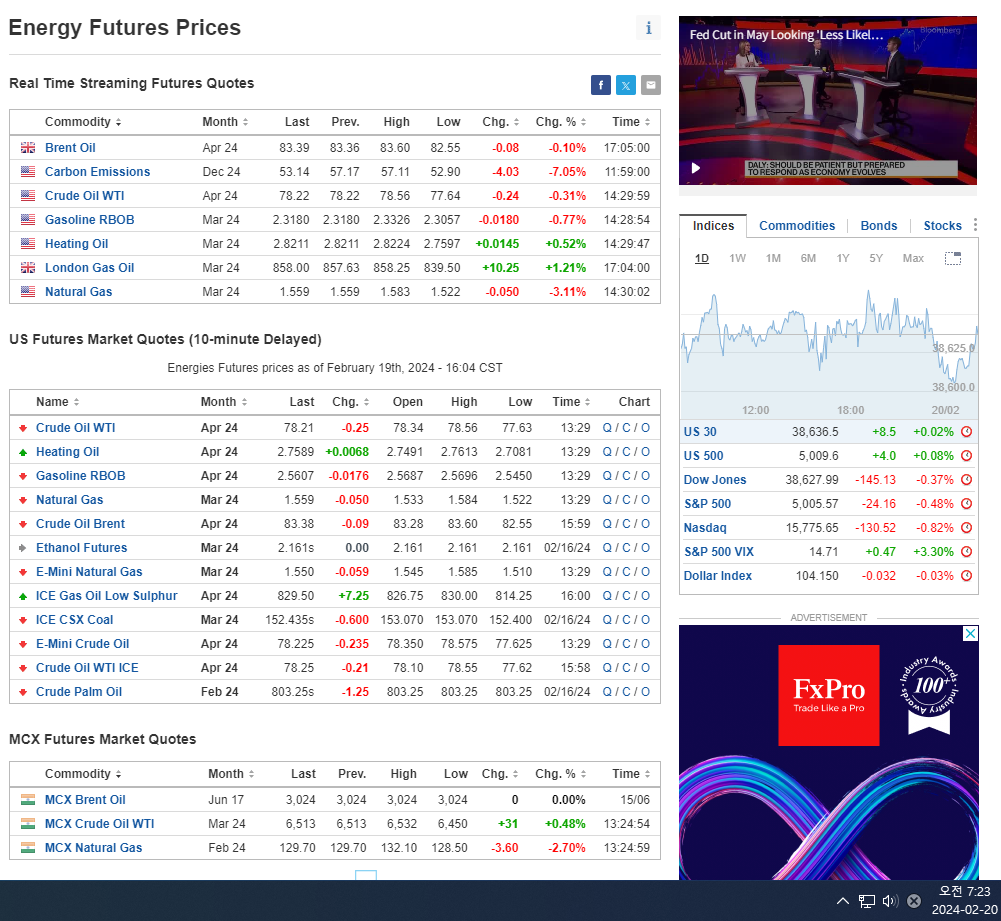
Task: Open the three-dot menu beside Stocks tab
Action: (975, 225)
